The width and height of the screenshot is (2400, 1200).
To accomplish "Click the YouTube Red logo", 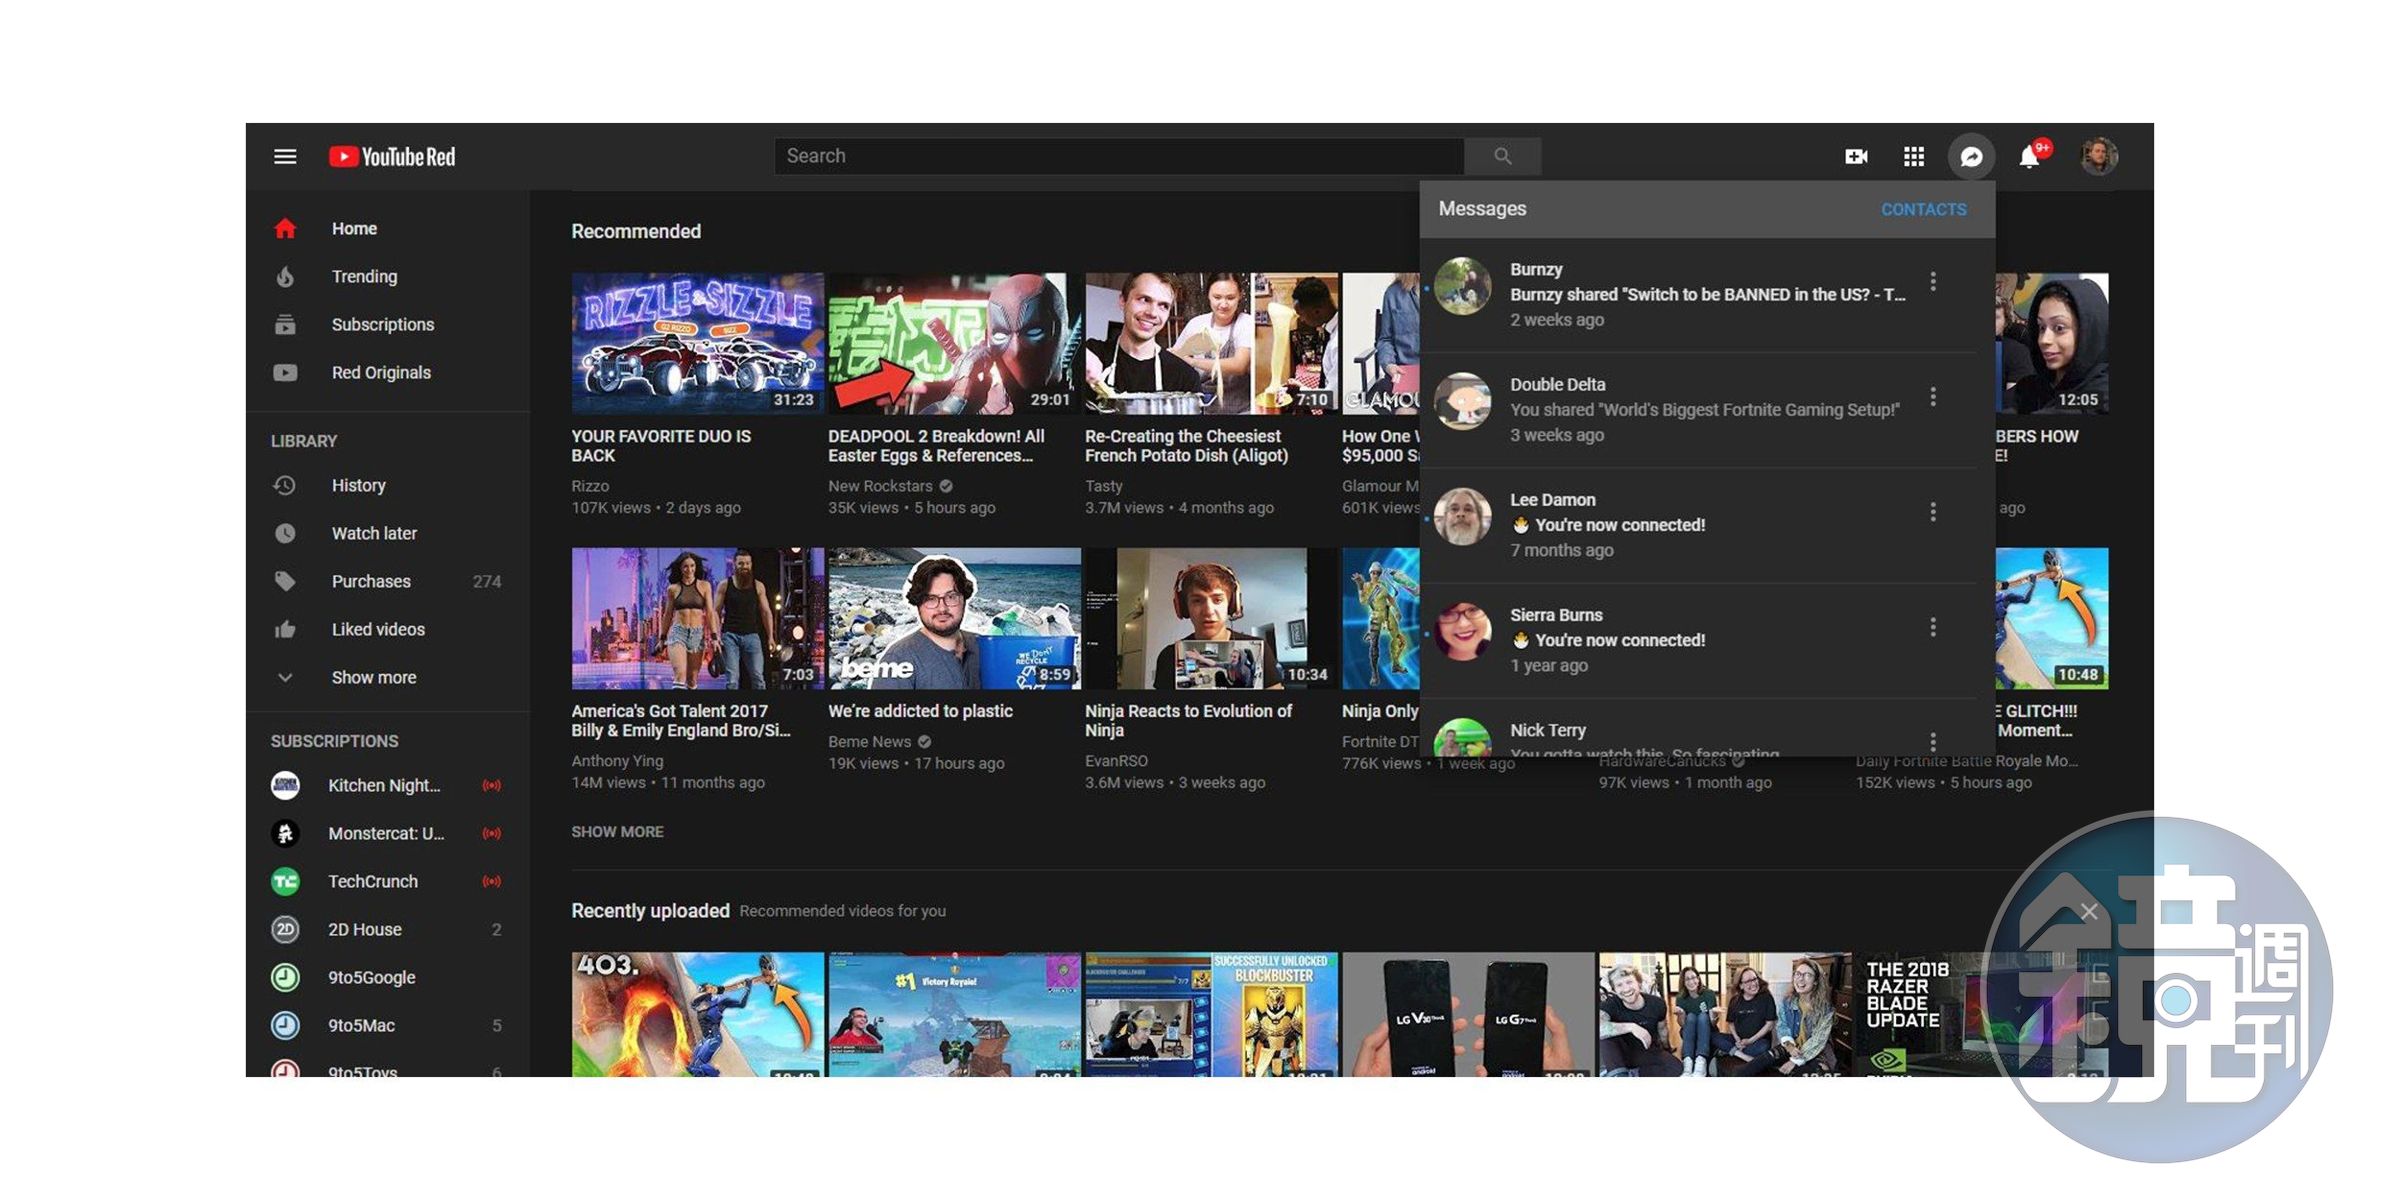I will coord(392,157).
